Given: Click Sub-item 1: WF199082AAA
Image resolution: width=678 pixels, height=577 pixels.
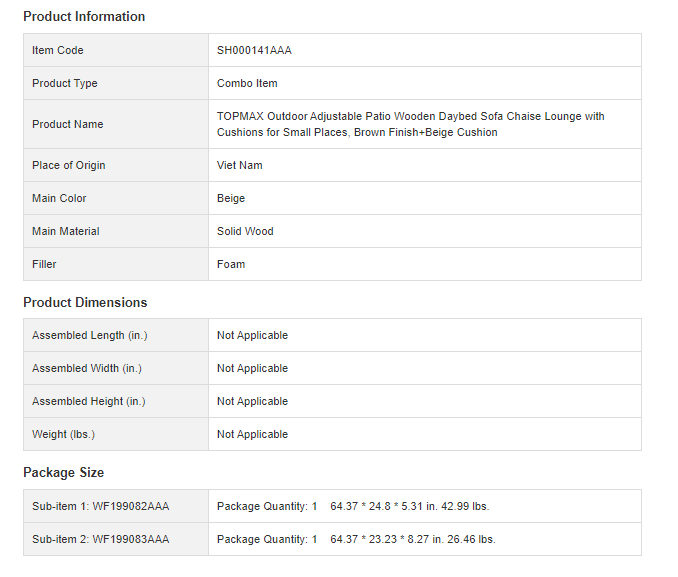Looking at the screenshot, I should 100,506.
